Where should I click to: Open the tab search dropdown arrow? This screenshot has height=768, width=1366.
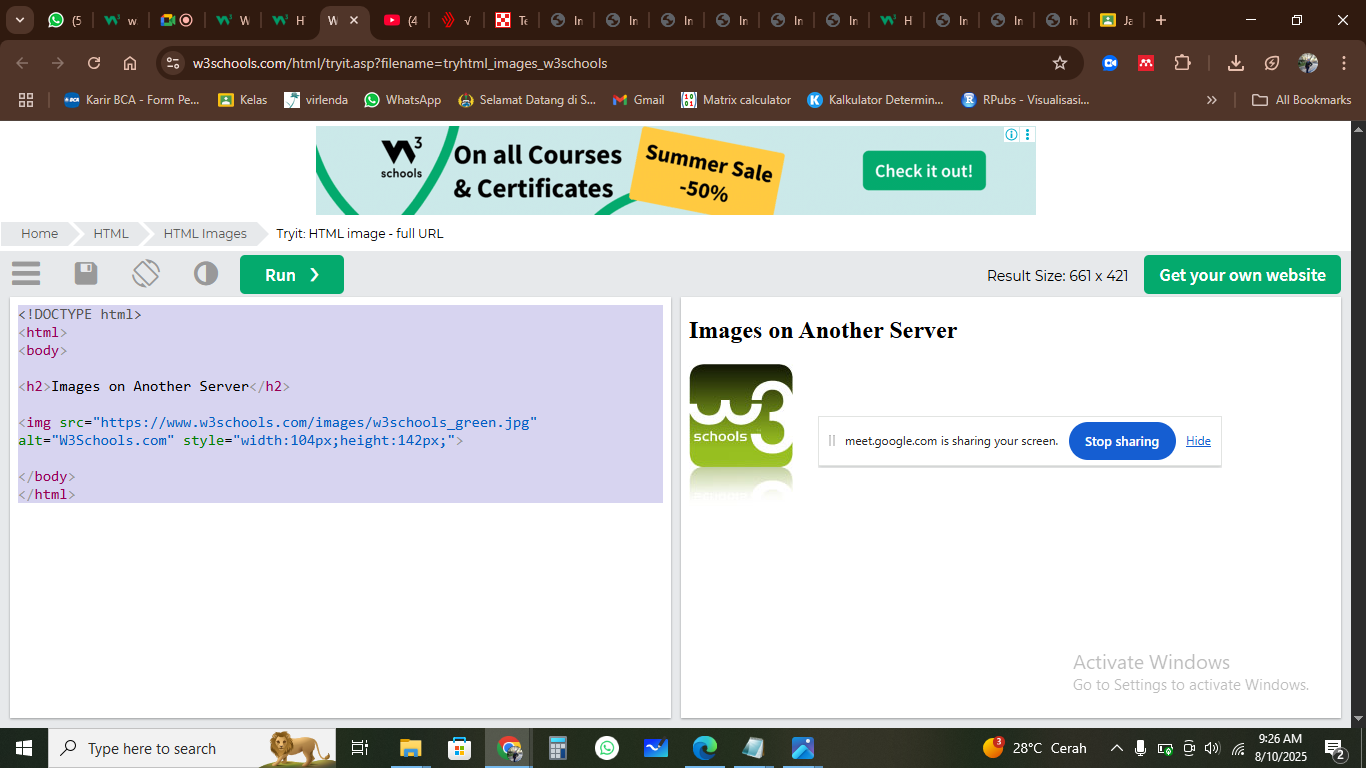(19, 20)
